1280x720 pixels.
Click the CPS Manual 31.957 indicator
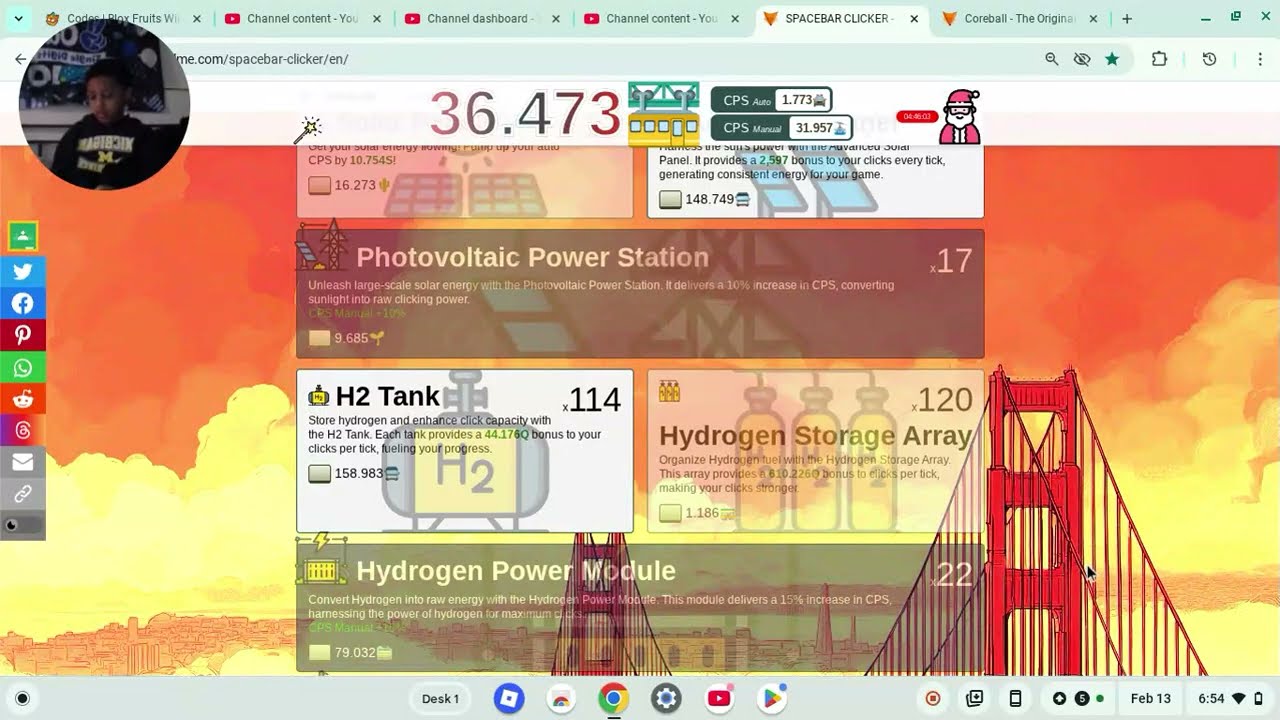pos(781,128)
